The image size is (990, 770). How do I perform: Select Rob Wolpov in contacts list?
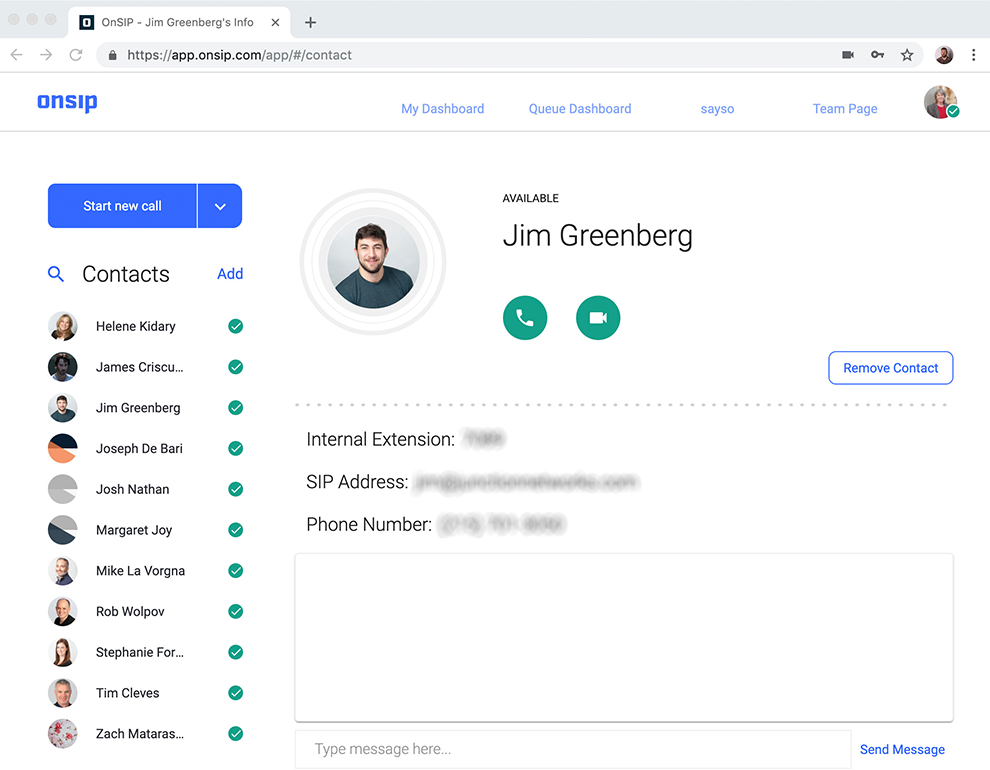145,611
